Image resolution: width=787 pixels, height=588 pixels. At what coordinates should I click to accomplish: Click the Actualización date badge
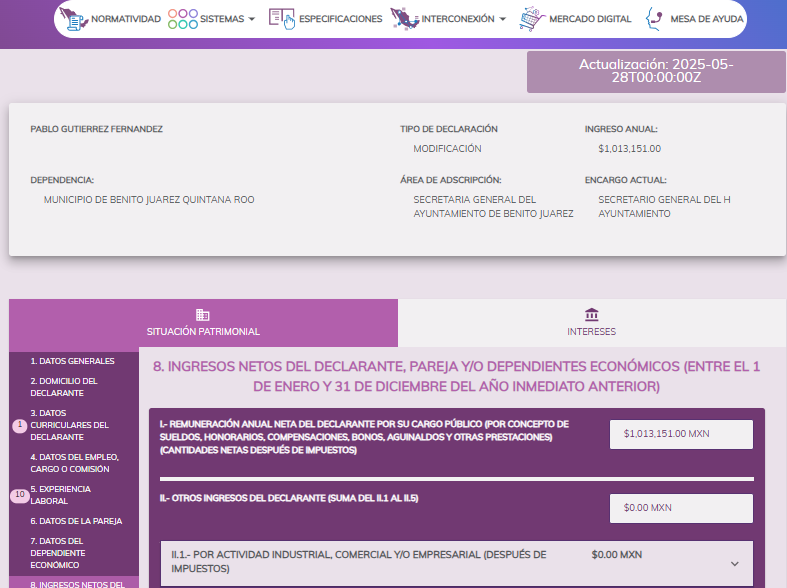coord(656,72)
